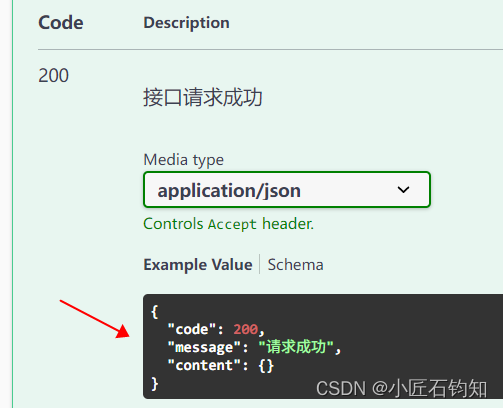Click the red 200 value in JSON
503x408 pixels.
pyautogui.click(x=246, y=329)
